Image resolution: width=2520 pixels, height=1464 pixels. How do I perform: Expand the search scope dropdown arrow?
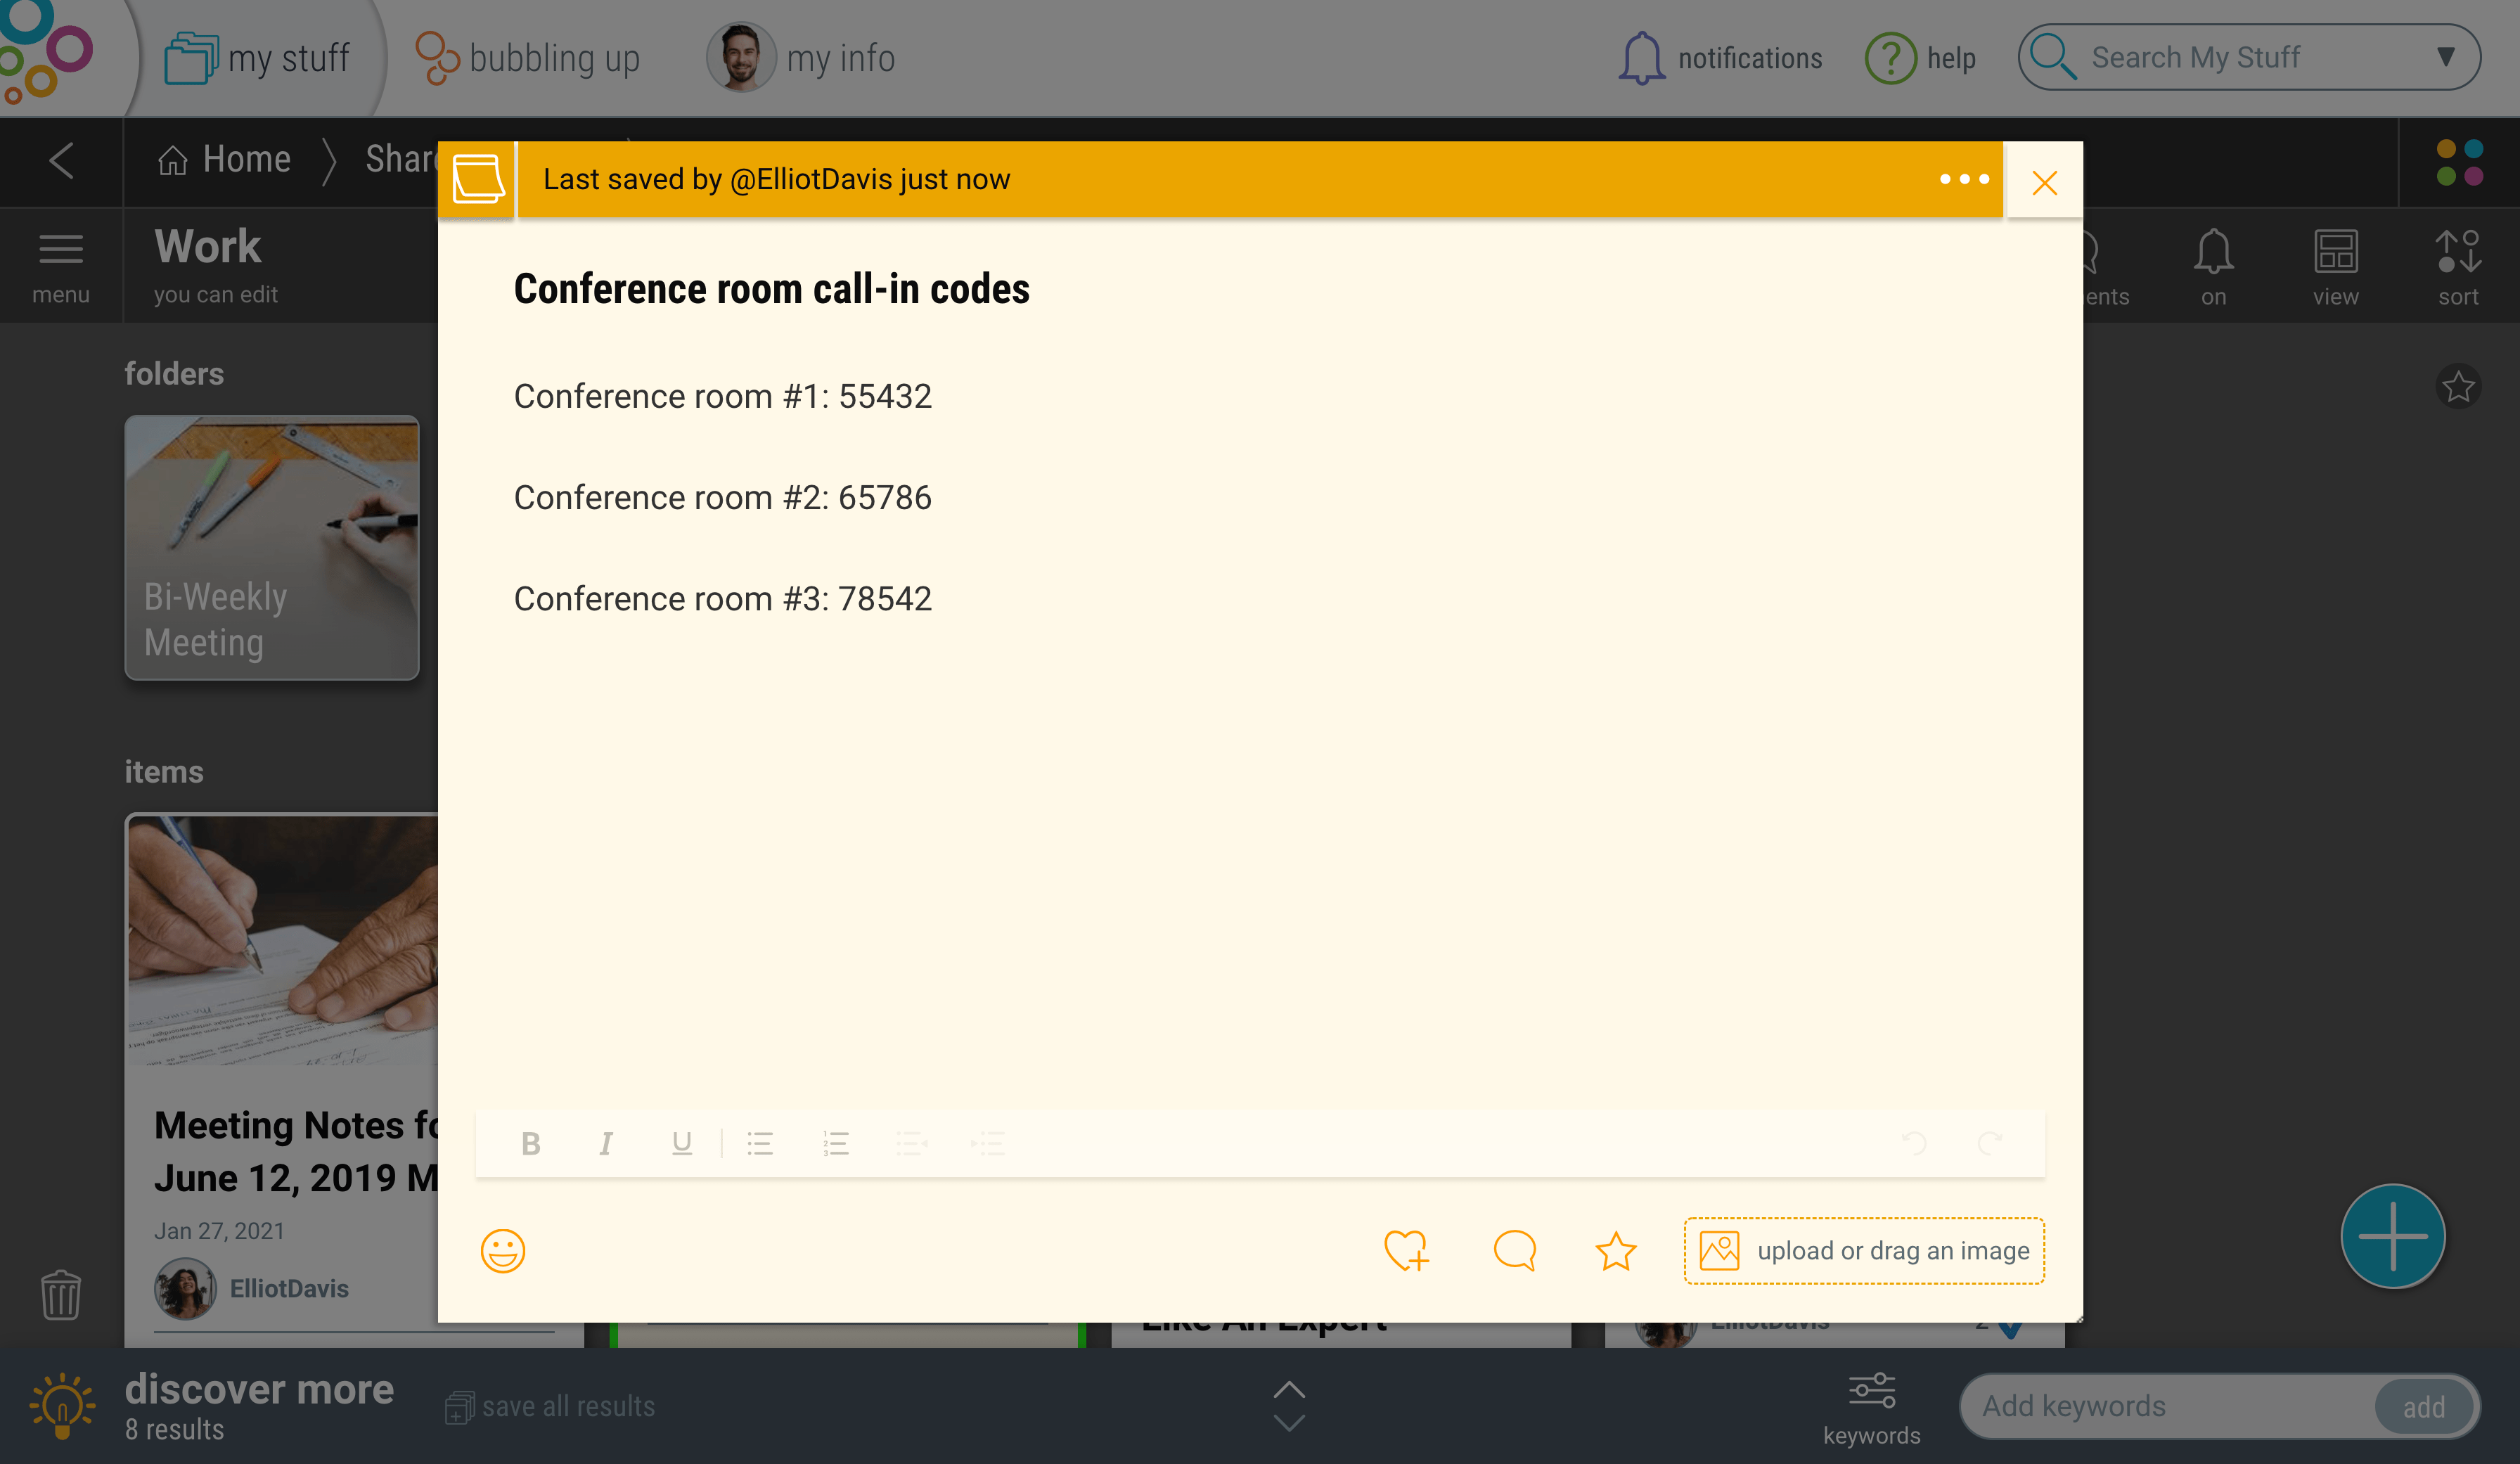point(2446,57)
